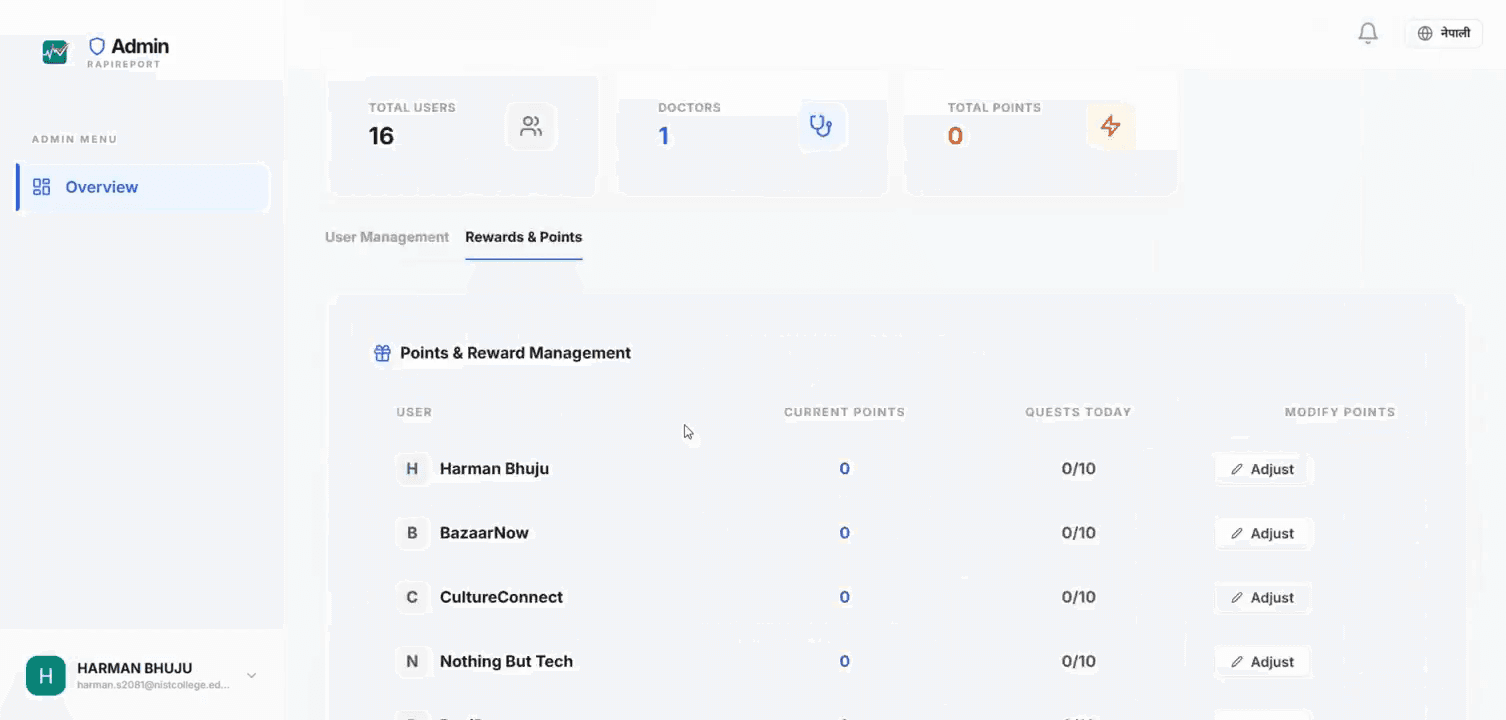The width and height of the screenshot is (1506, 720).
Task: Click the Doctors count 1
Action: pos(663,136)
